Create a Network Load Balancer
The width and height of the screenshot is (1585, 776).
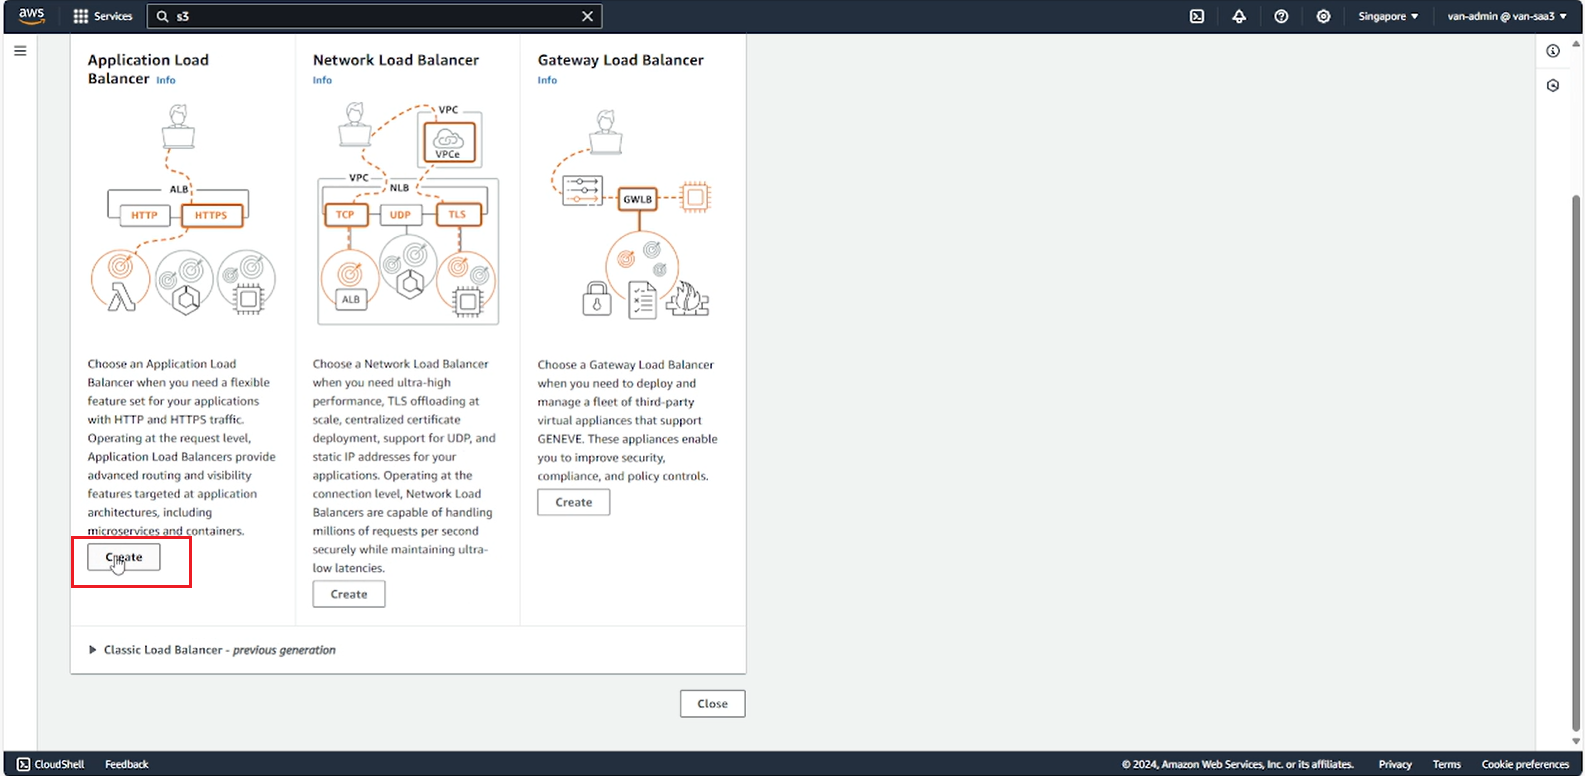tap(349, 594)
